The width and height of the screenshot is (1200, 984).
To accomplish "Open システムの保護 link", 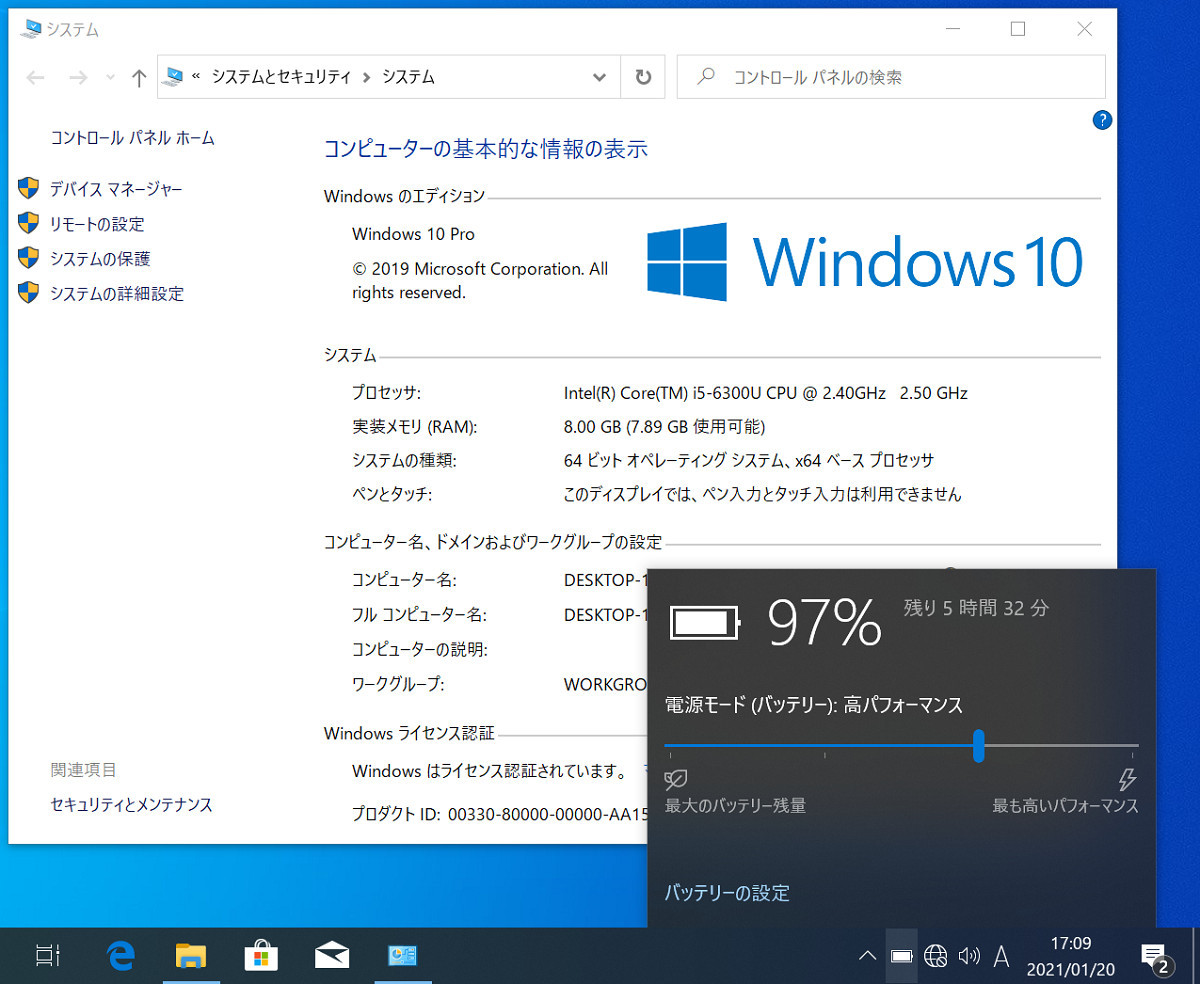I will [100, 259].
